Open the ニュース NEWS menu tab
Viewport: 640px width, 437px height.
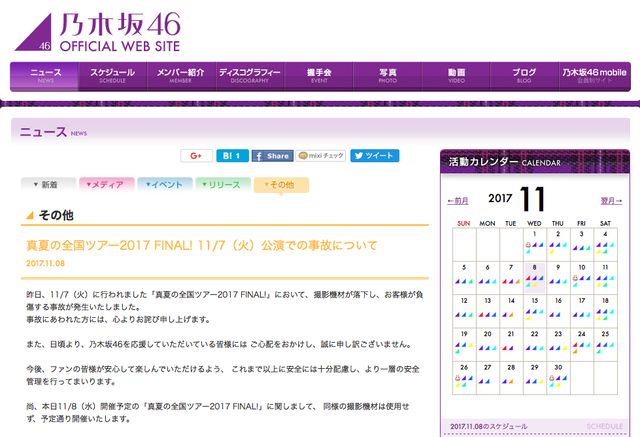(44, 76)
